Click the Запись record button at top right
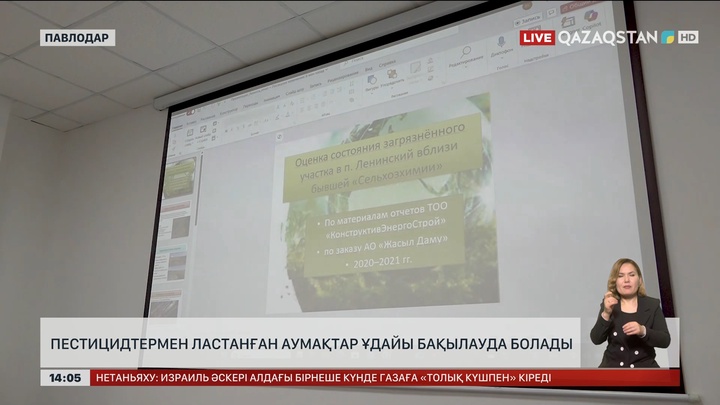Viewport: 720px width, 405px height. (x=528, y=20)
